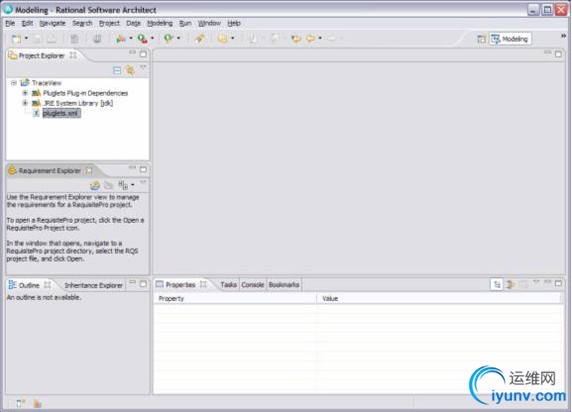Click the fast view icon in status bar
Screen dimensions: 572x412
(21, 403)
